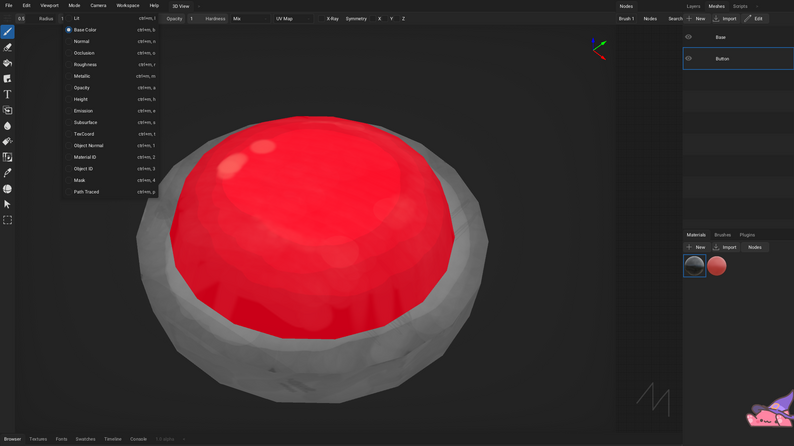The image size is (794, 446).
Task: Switch to the Plugins tab
Action: 747,235
